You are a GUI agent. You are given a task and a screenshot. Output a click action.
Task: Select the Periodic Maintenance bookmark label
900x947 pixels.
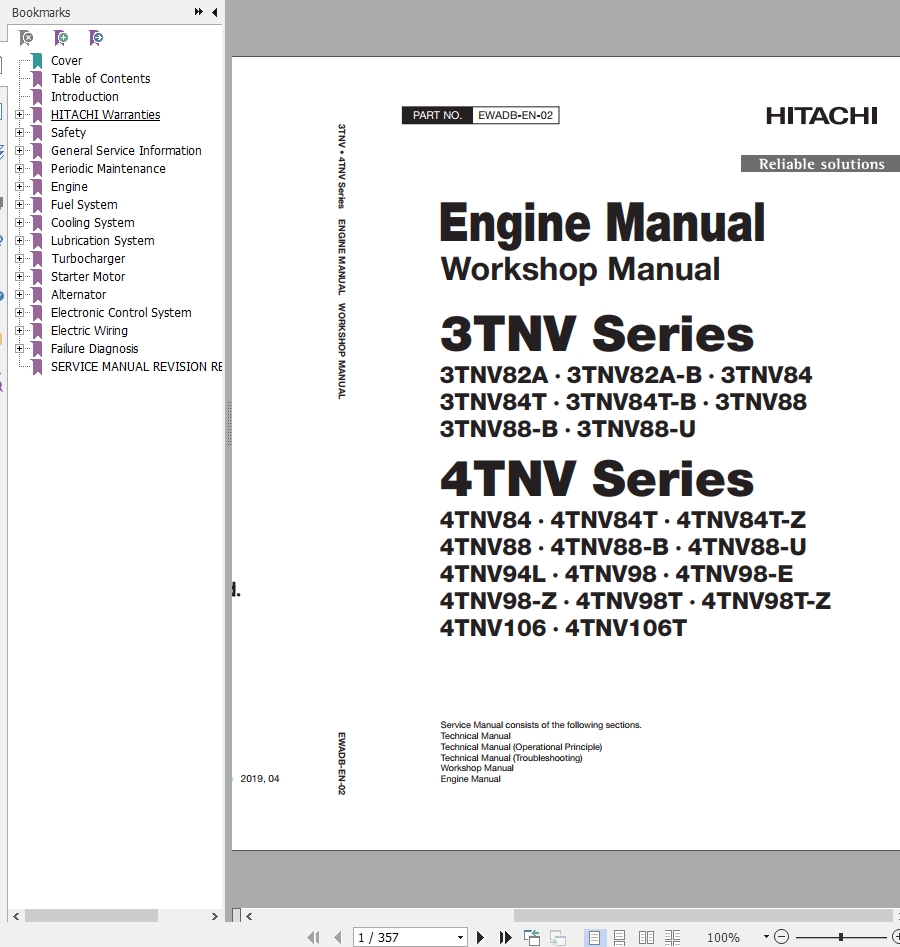point(108,169)
